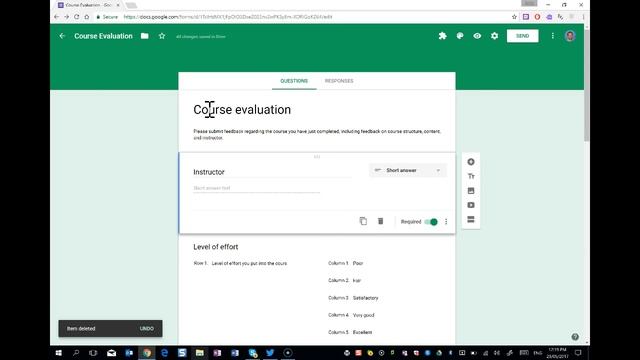The width and height of the screenshot is (640, 360).
Task: Open the Google account avatar
Action: point(570,36)
